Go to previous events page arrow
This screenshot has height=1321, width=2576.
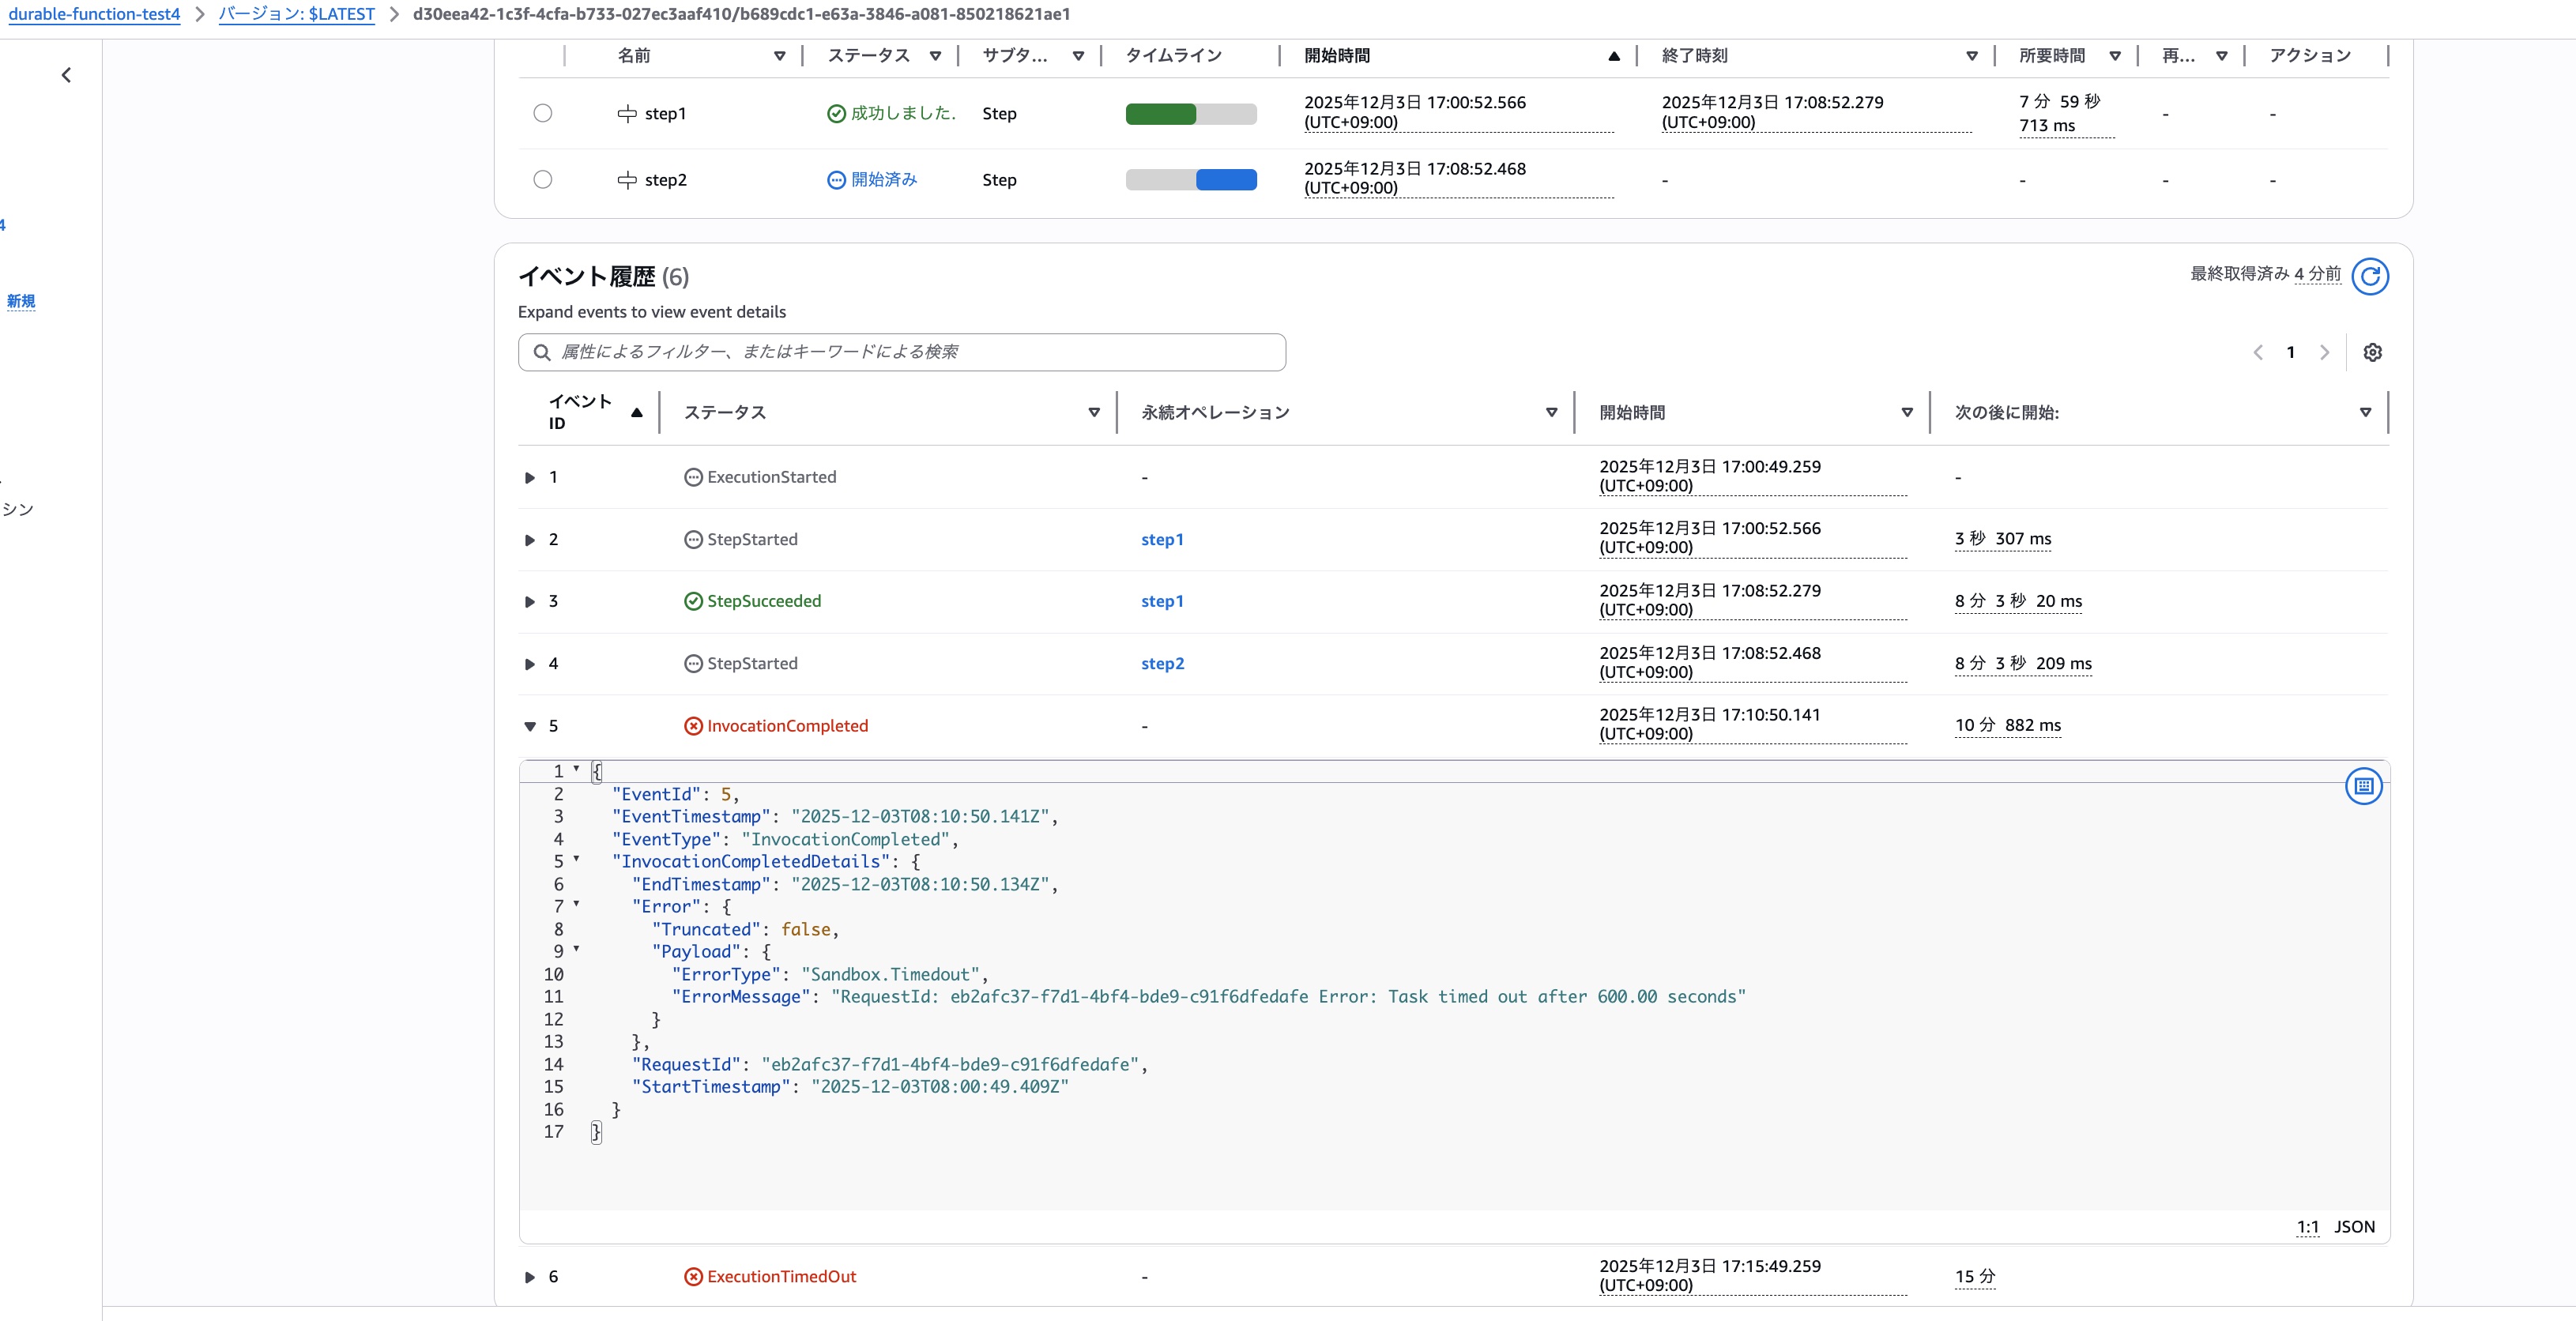point(2258,352)
